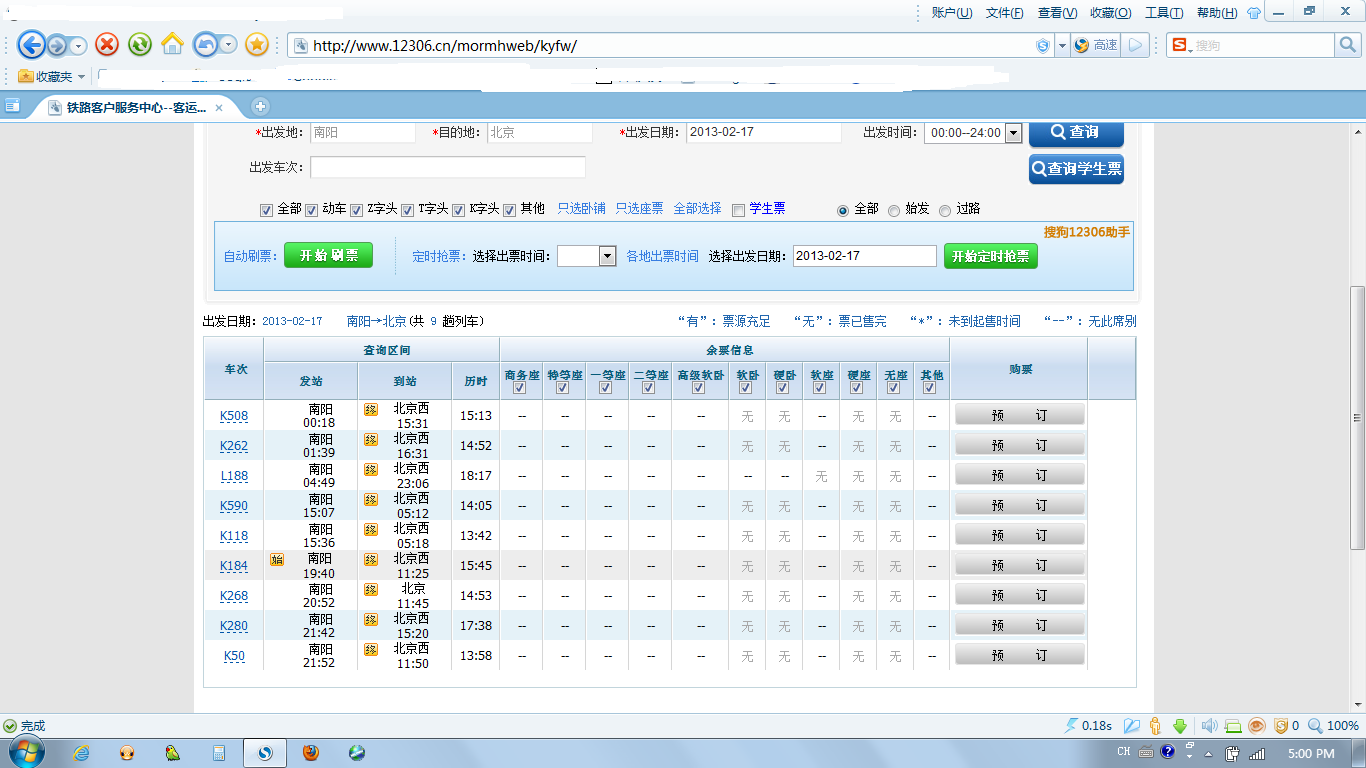Viewport: 1366px width, 768px height.
Task: Click 预订 button for train K508
Action: (x=1019, y=415)
